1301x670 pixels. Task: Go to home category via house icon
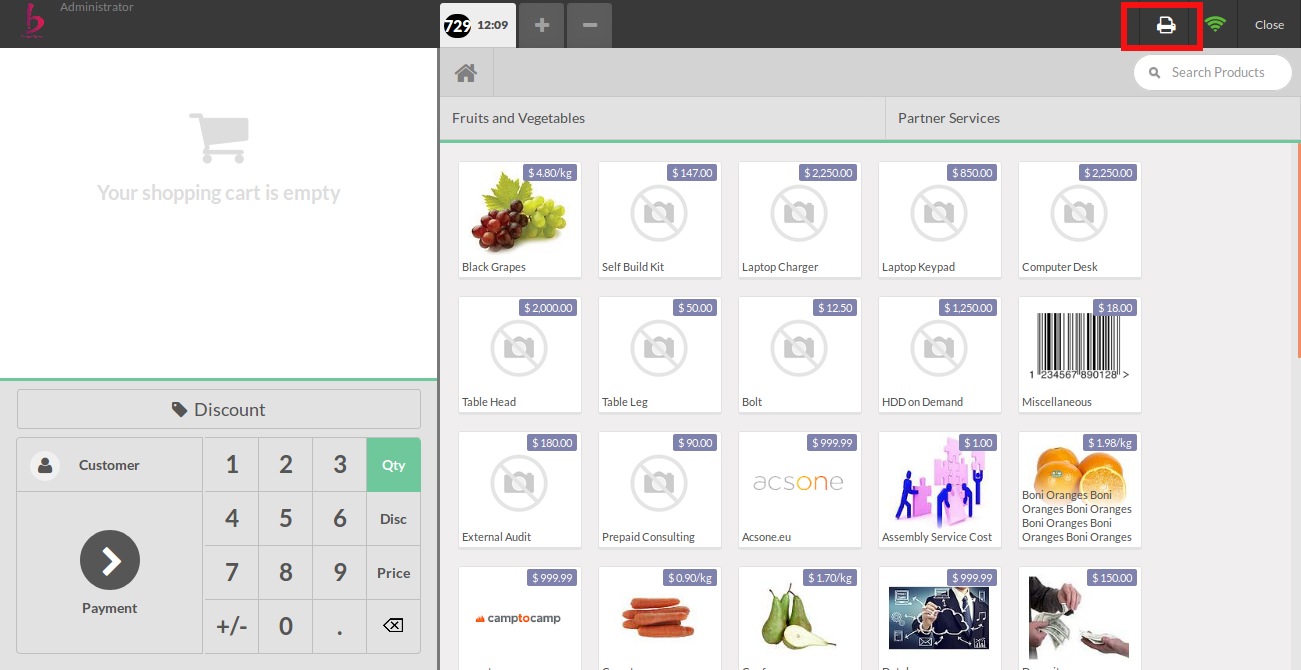point(466,73)
